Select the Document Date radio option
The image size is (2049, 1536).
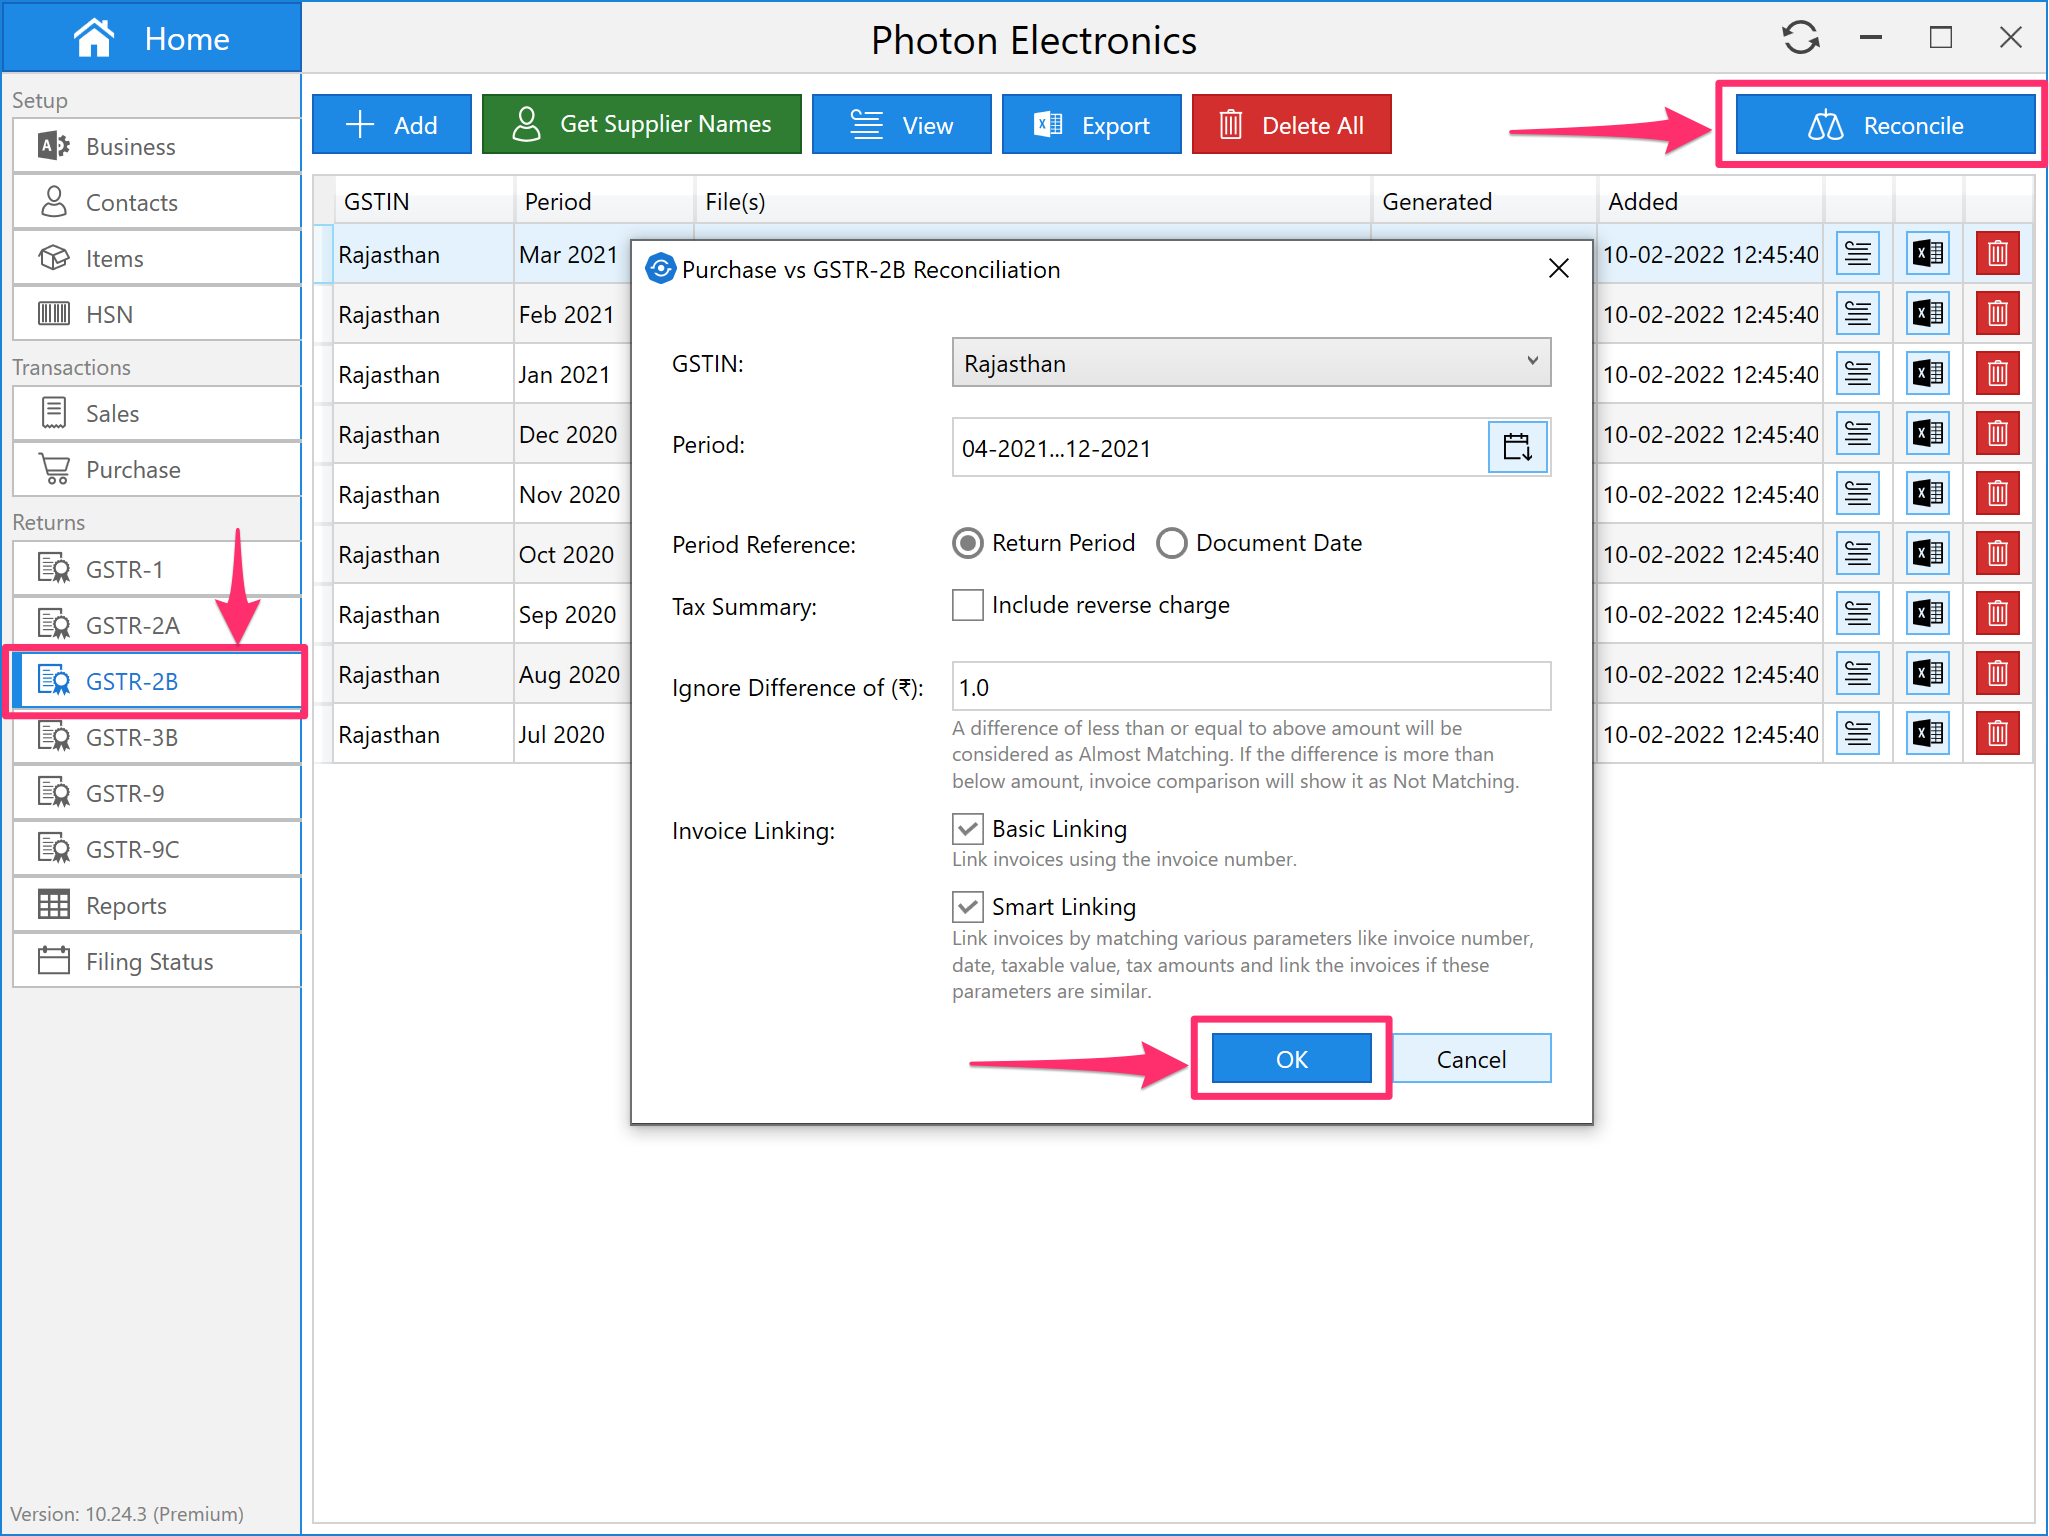tap(1172, 543)
